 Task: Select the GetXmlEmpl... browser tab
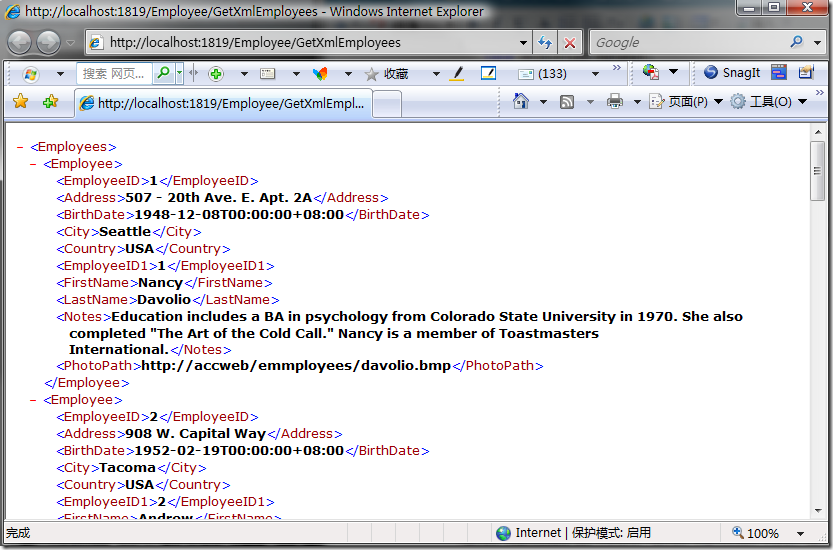(223, 103)
